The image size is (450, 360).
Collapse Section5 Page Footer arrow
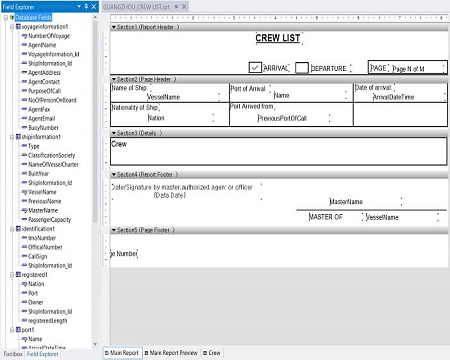click(114, 230)
